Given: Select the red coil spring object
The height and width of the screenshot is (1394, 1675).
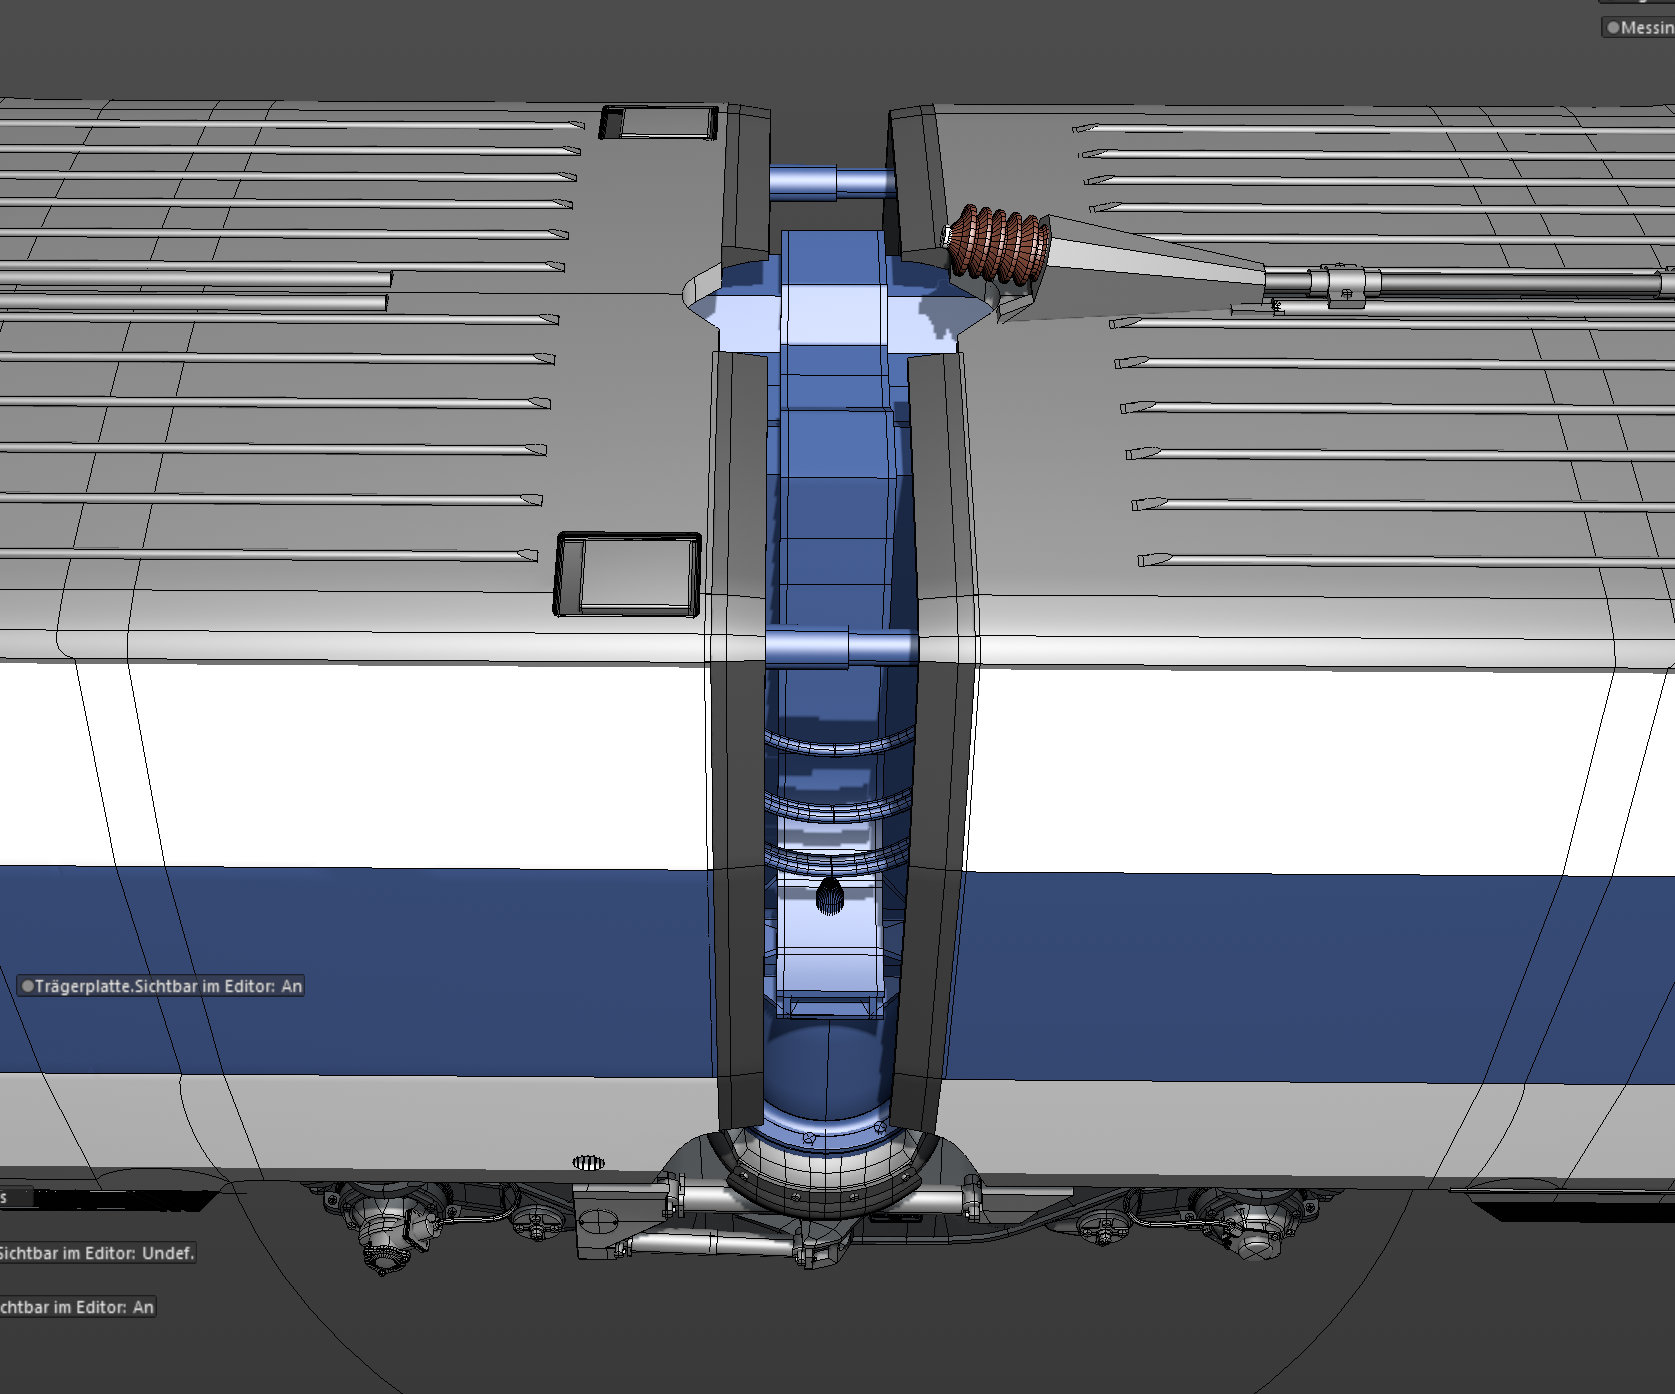Looking at the screenshot, I should point(999,243).
